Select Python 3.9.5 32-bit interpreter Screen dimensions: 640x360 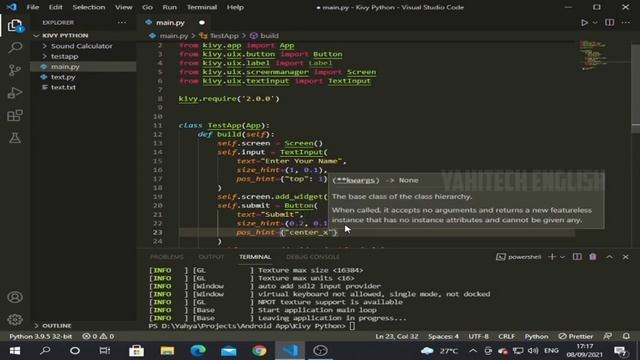(x=40, y=336)
